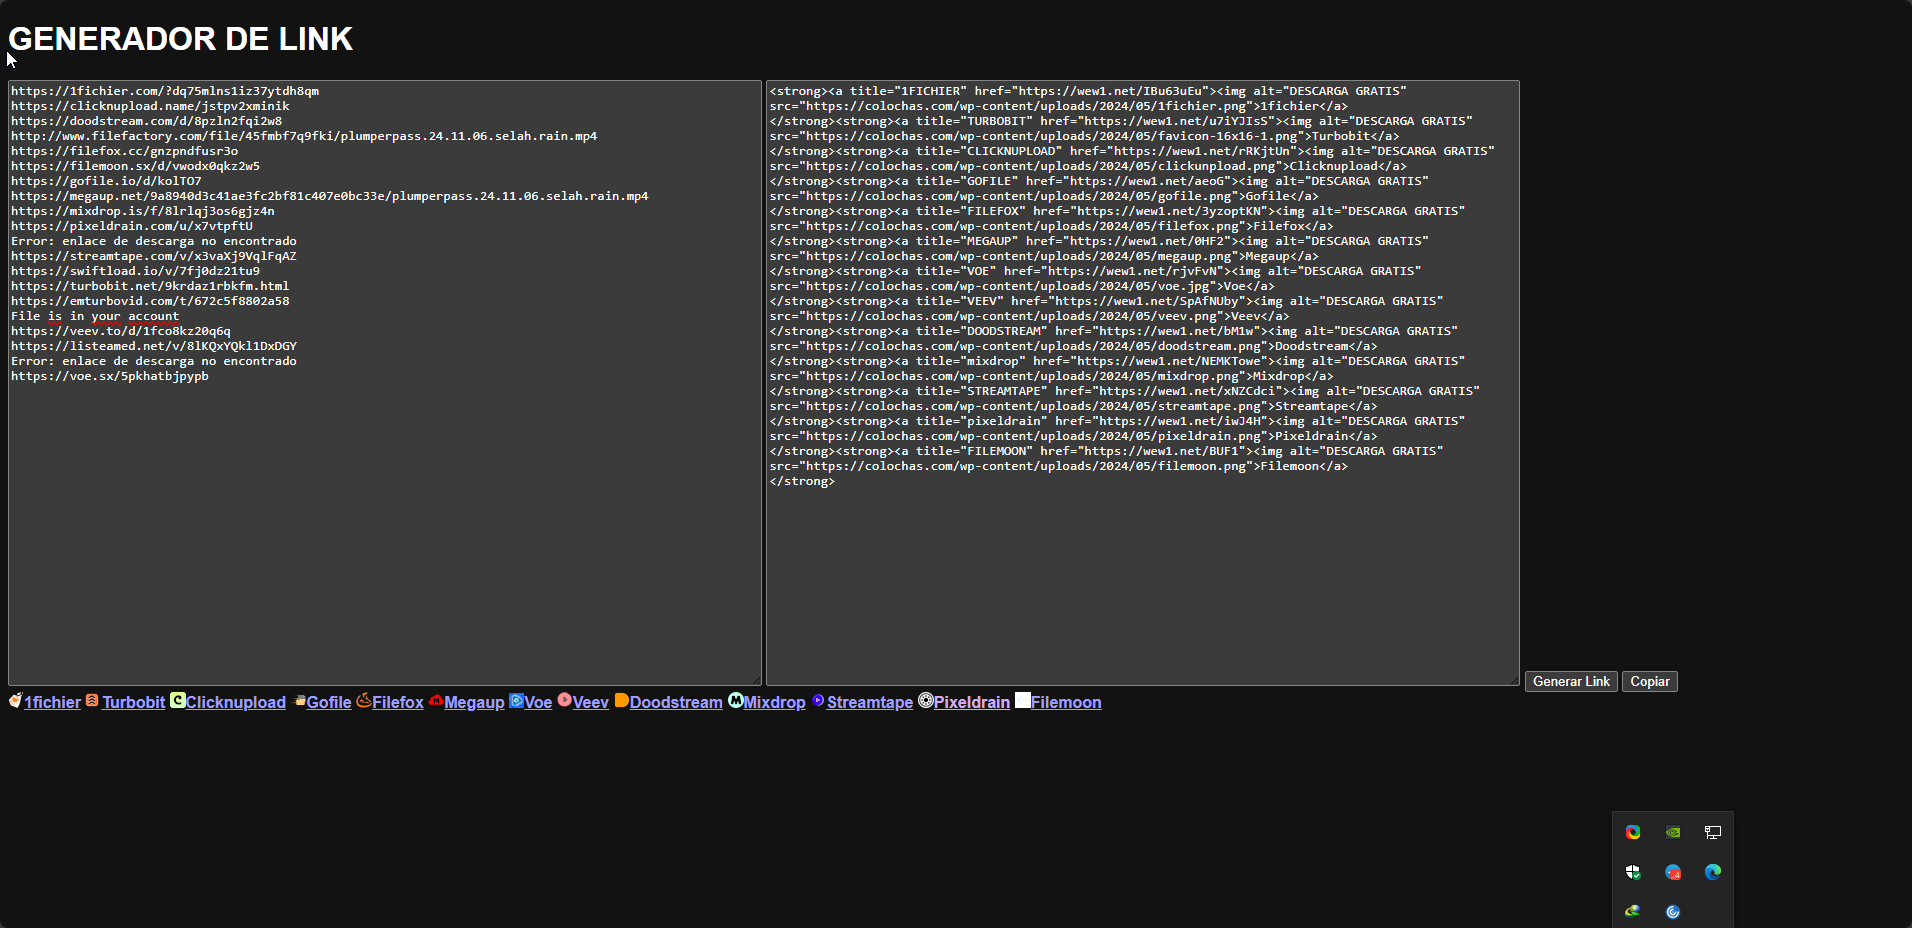Open the 1fichier download link
This screenshot has height=928, width=1912.
point(52,702)
